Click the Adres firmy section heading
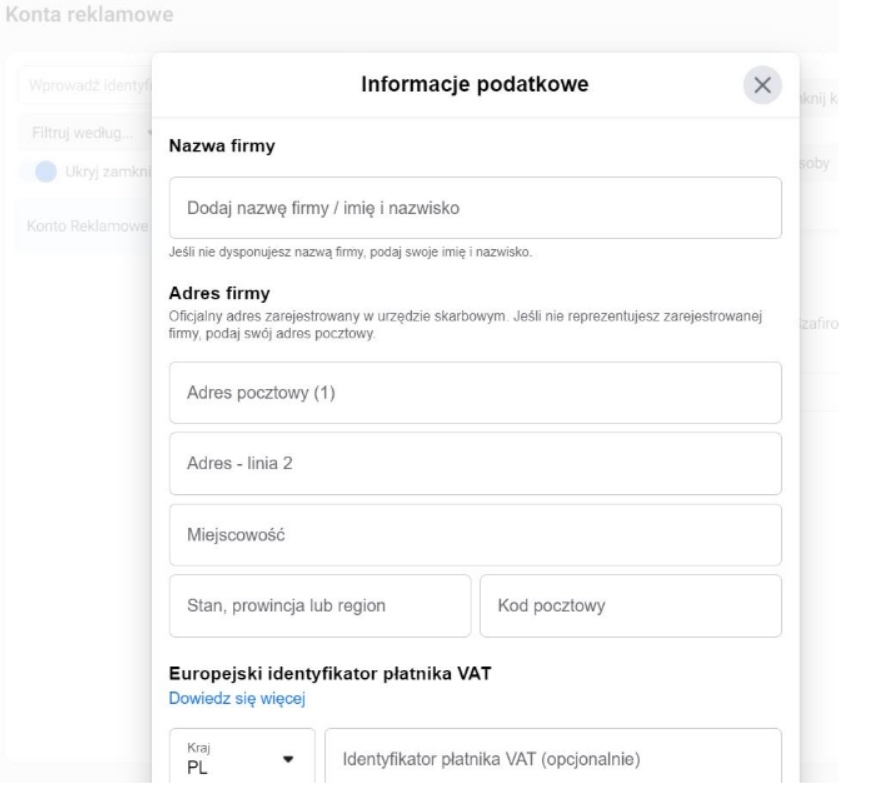Screen dimensions: 874x797 pos(217,295)
